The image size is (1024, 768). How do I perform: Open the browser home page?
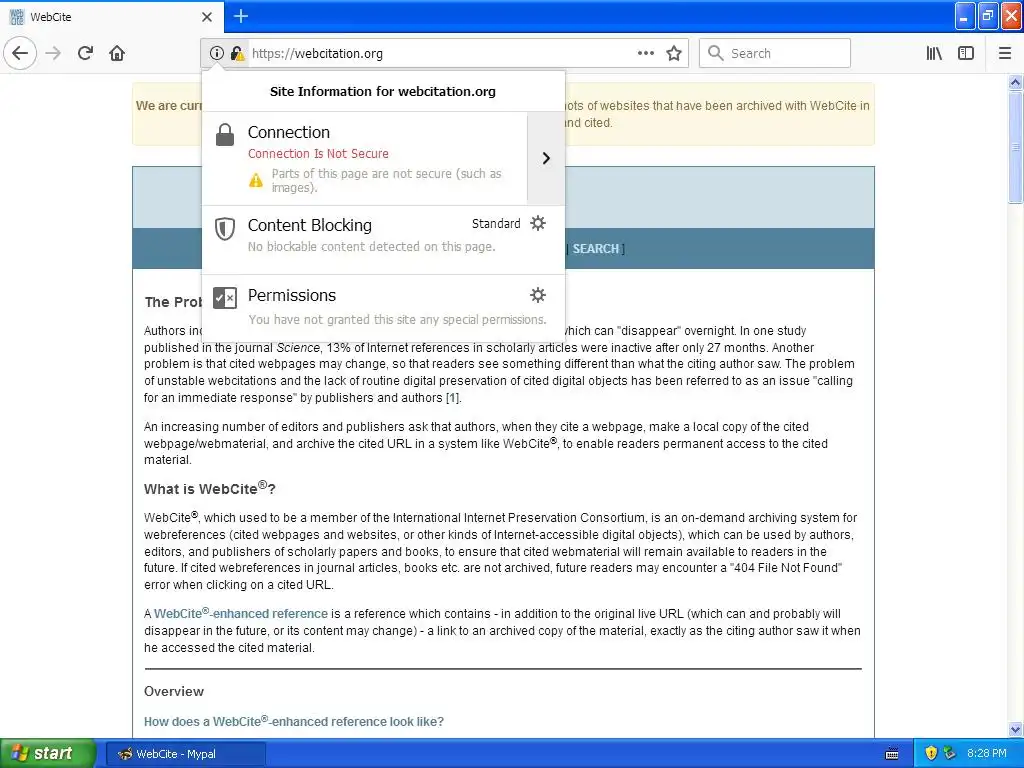click(117, 53)
